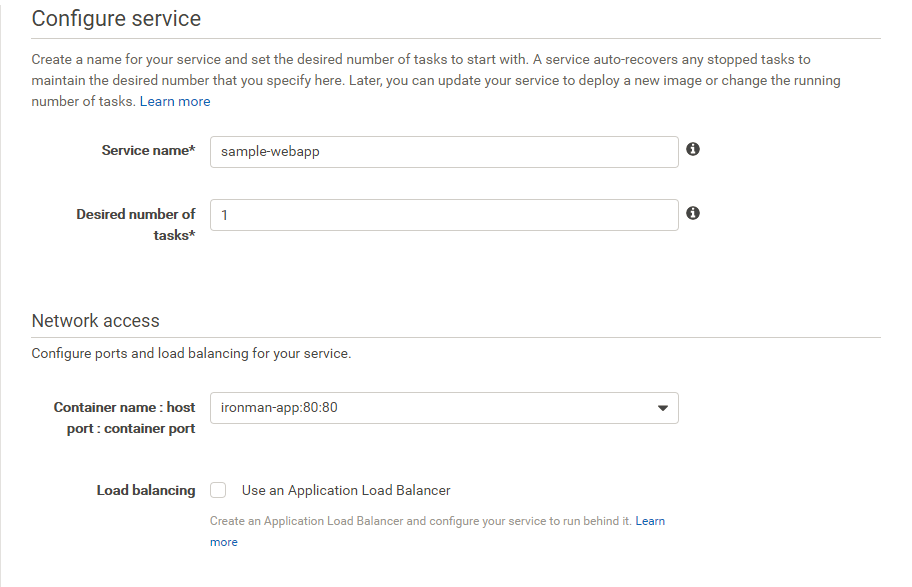The height and width of the screenshot is (587, 912).
Task: Click the Network access heading
Action: [95, 320]
